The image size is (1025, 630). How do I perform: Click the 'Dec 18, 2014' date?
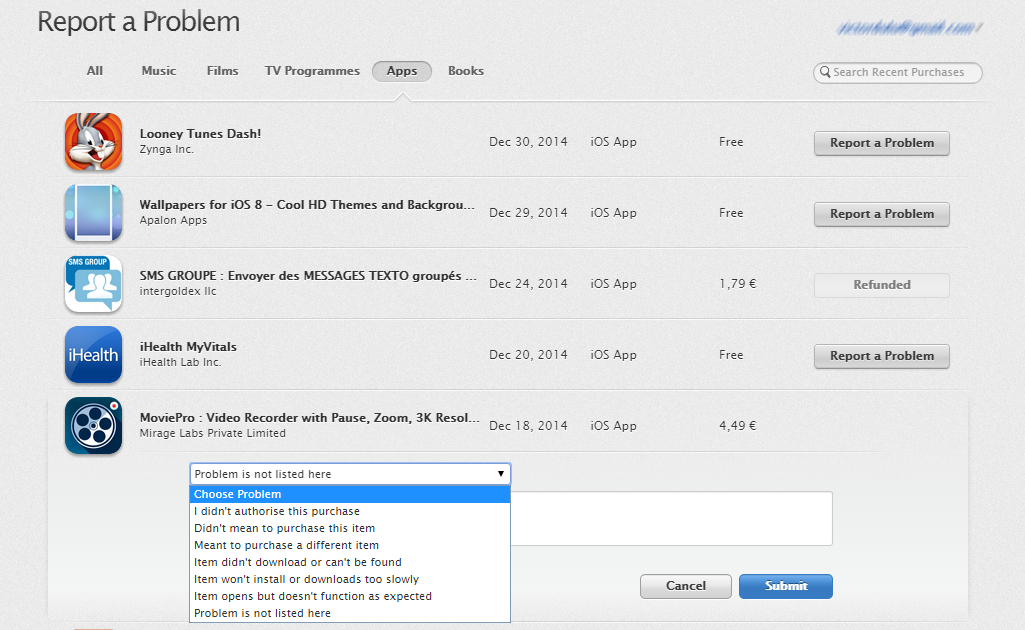[528, 425]
